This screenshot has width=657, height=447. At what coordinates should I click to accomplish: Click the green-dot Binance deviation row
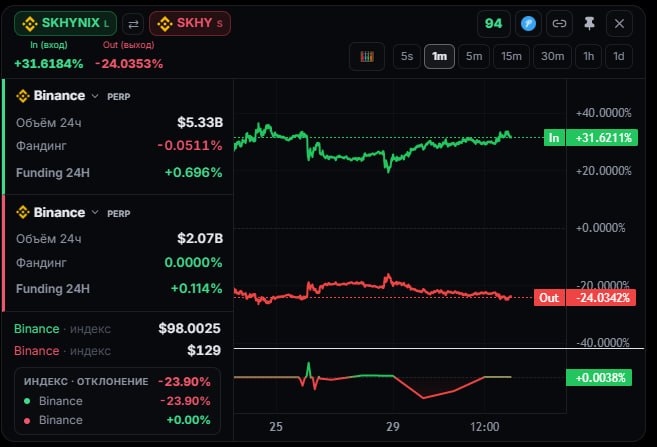pyautogui.click(x=117, y=401)
